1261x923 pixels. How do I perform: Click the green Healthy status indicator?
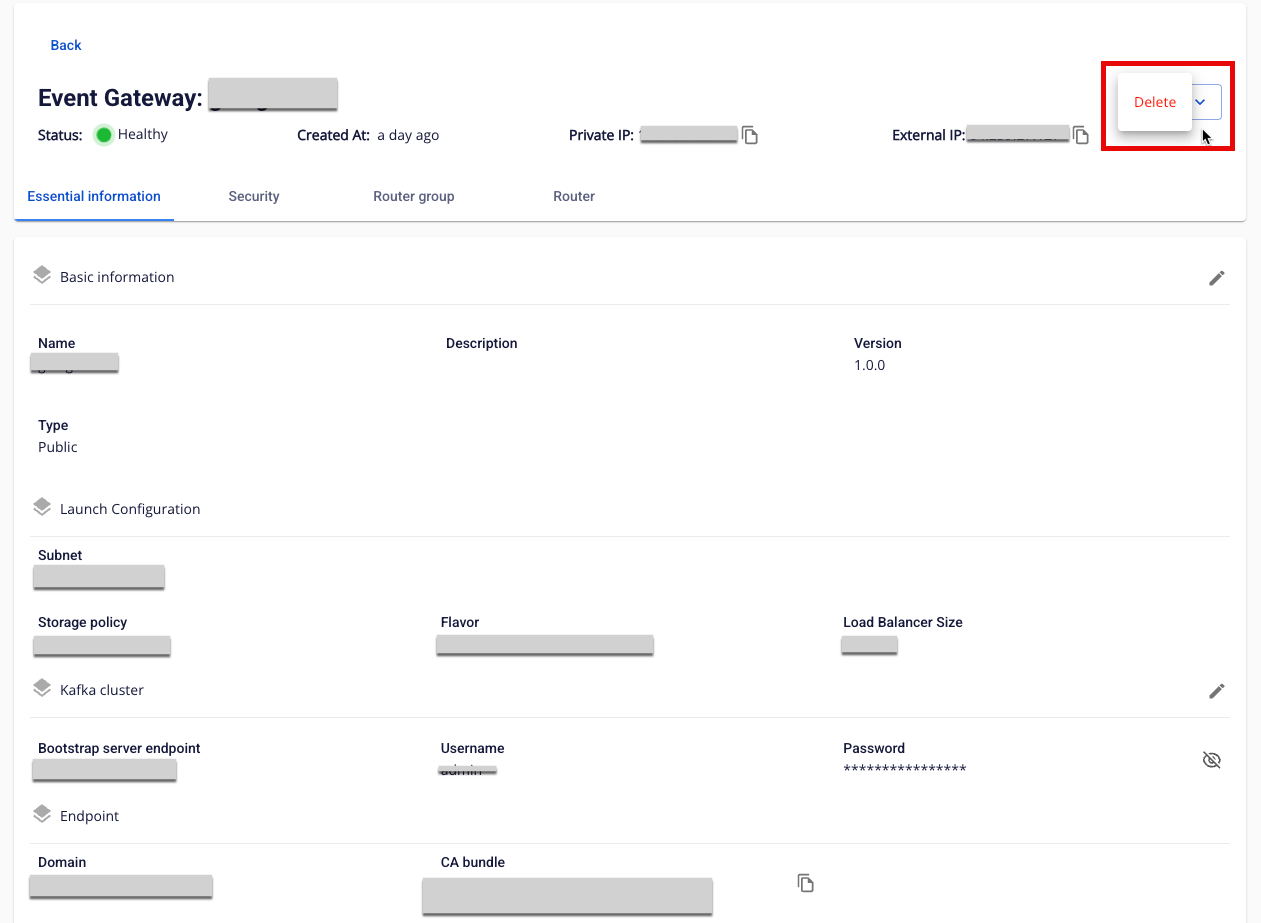pyautogui.click(x=103, y=135)
